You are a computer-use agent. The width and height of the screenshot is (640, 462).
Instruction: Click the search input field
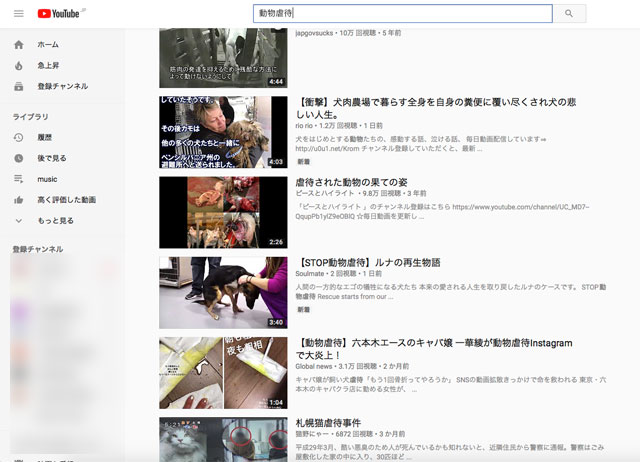(x=402, y=13)
